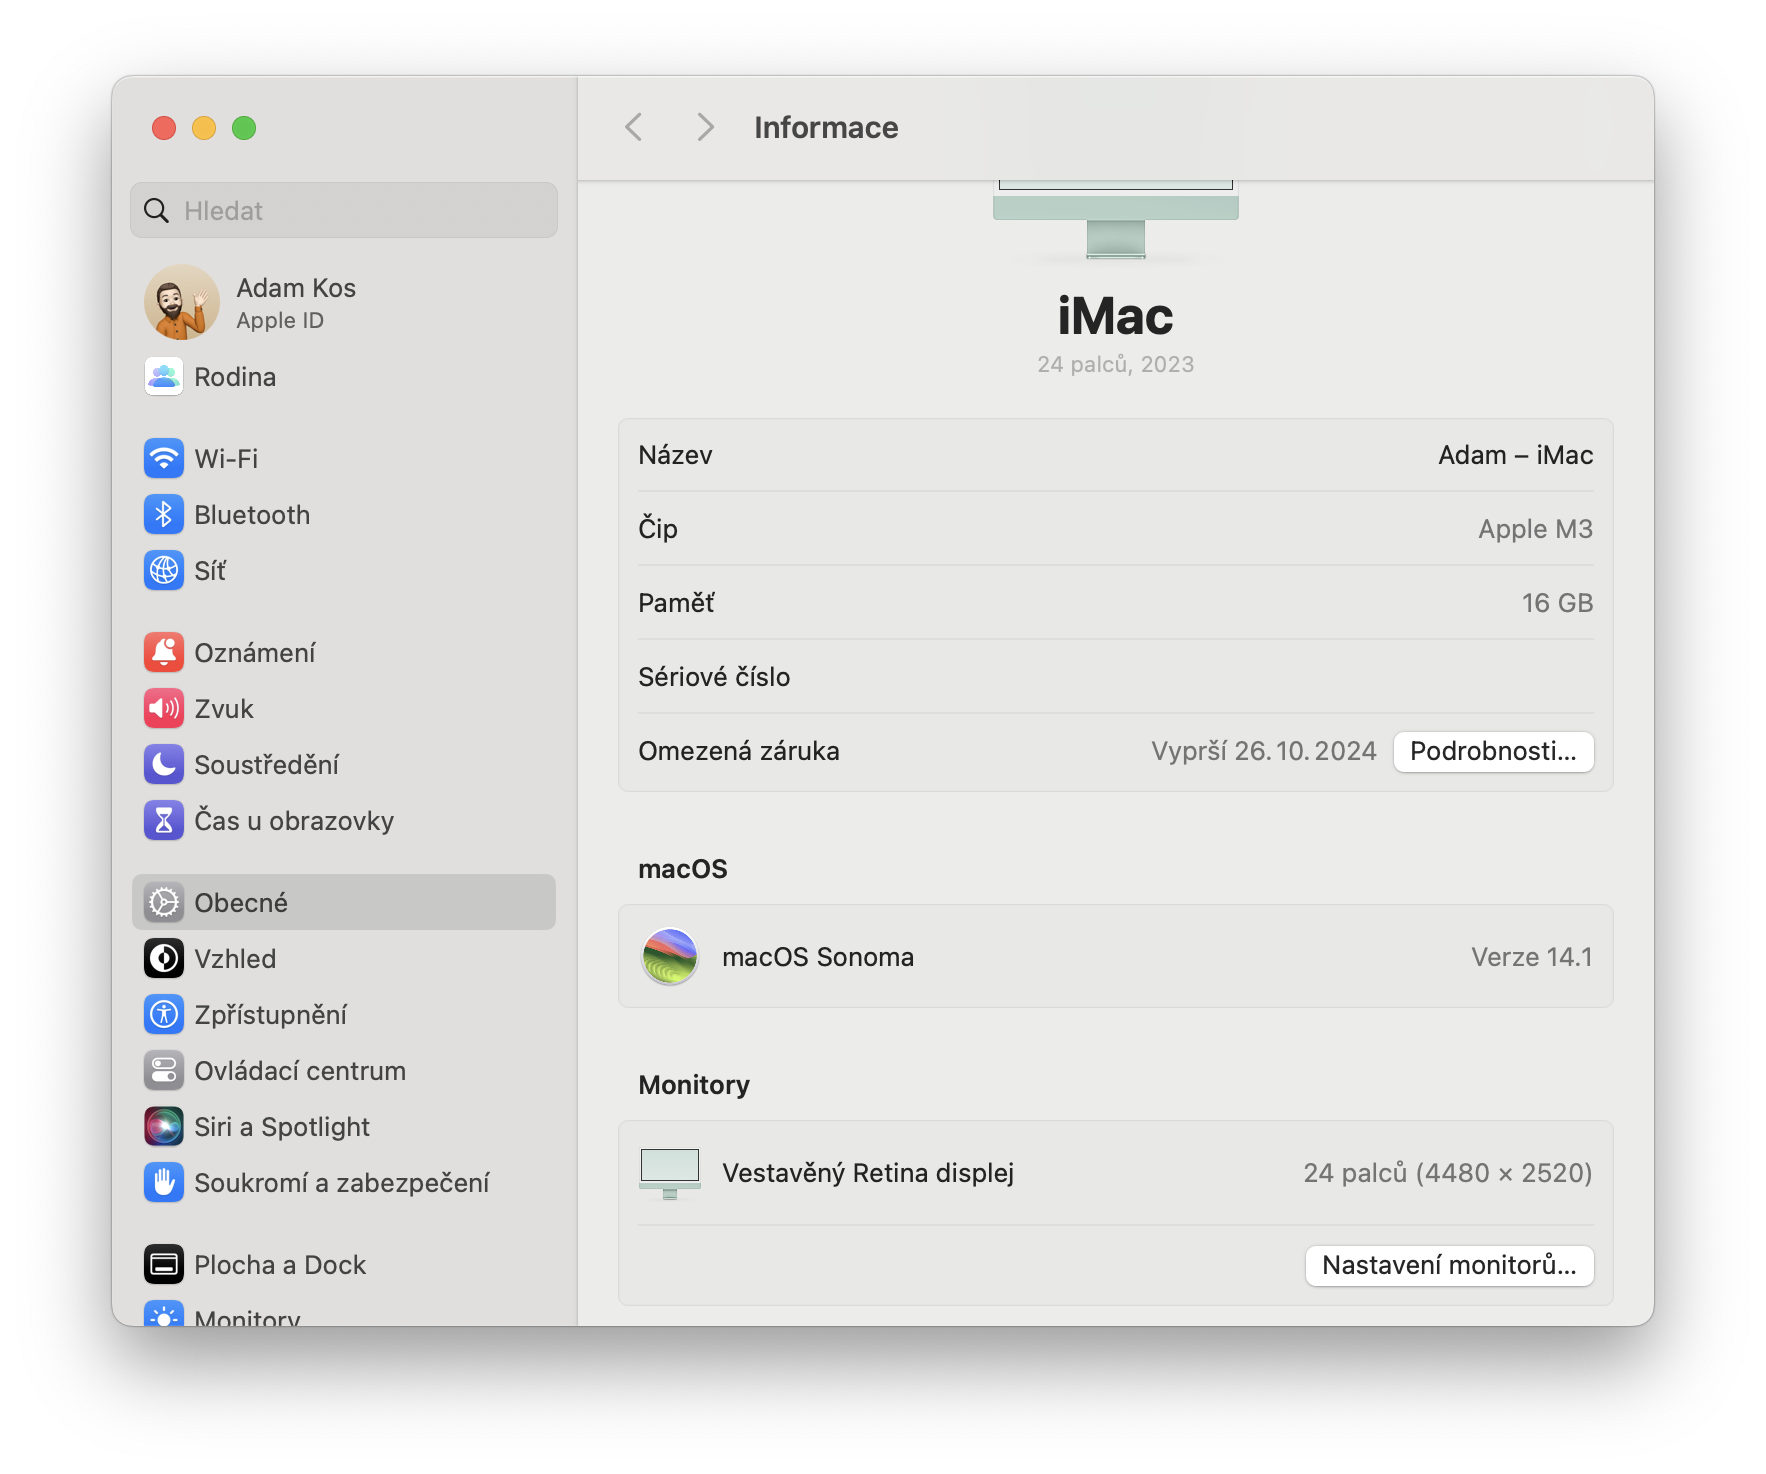The width and height of the screenshot is (1766, 1474).
Task: Open the Oznámení bell icon
Action: [164, 653]
